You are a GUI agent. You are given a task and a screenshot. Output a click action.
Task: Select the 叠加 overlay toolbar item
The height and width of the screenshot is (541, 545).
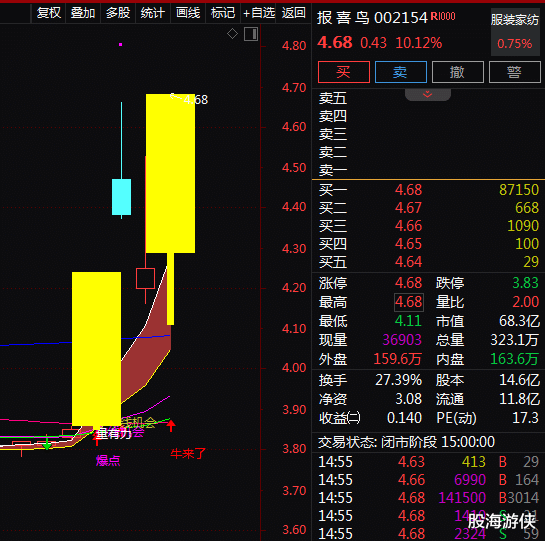83,13
